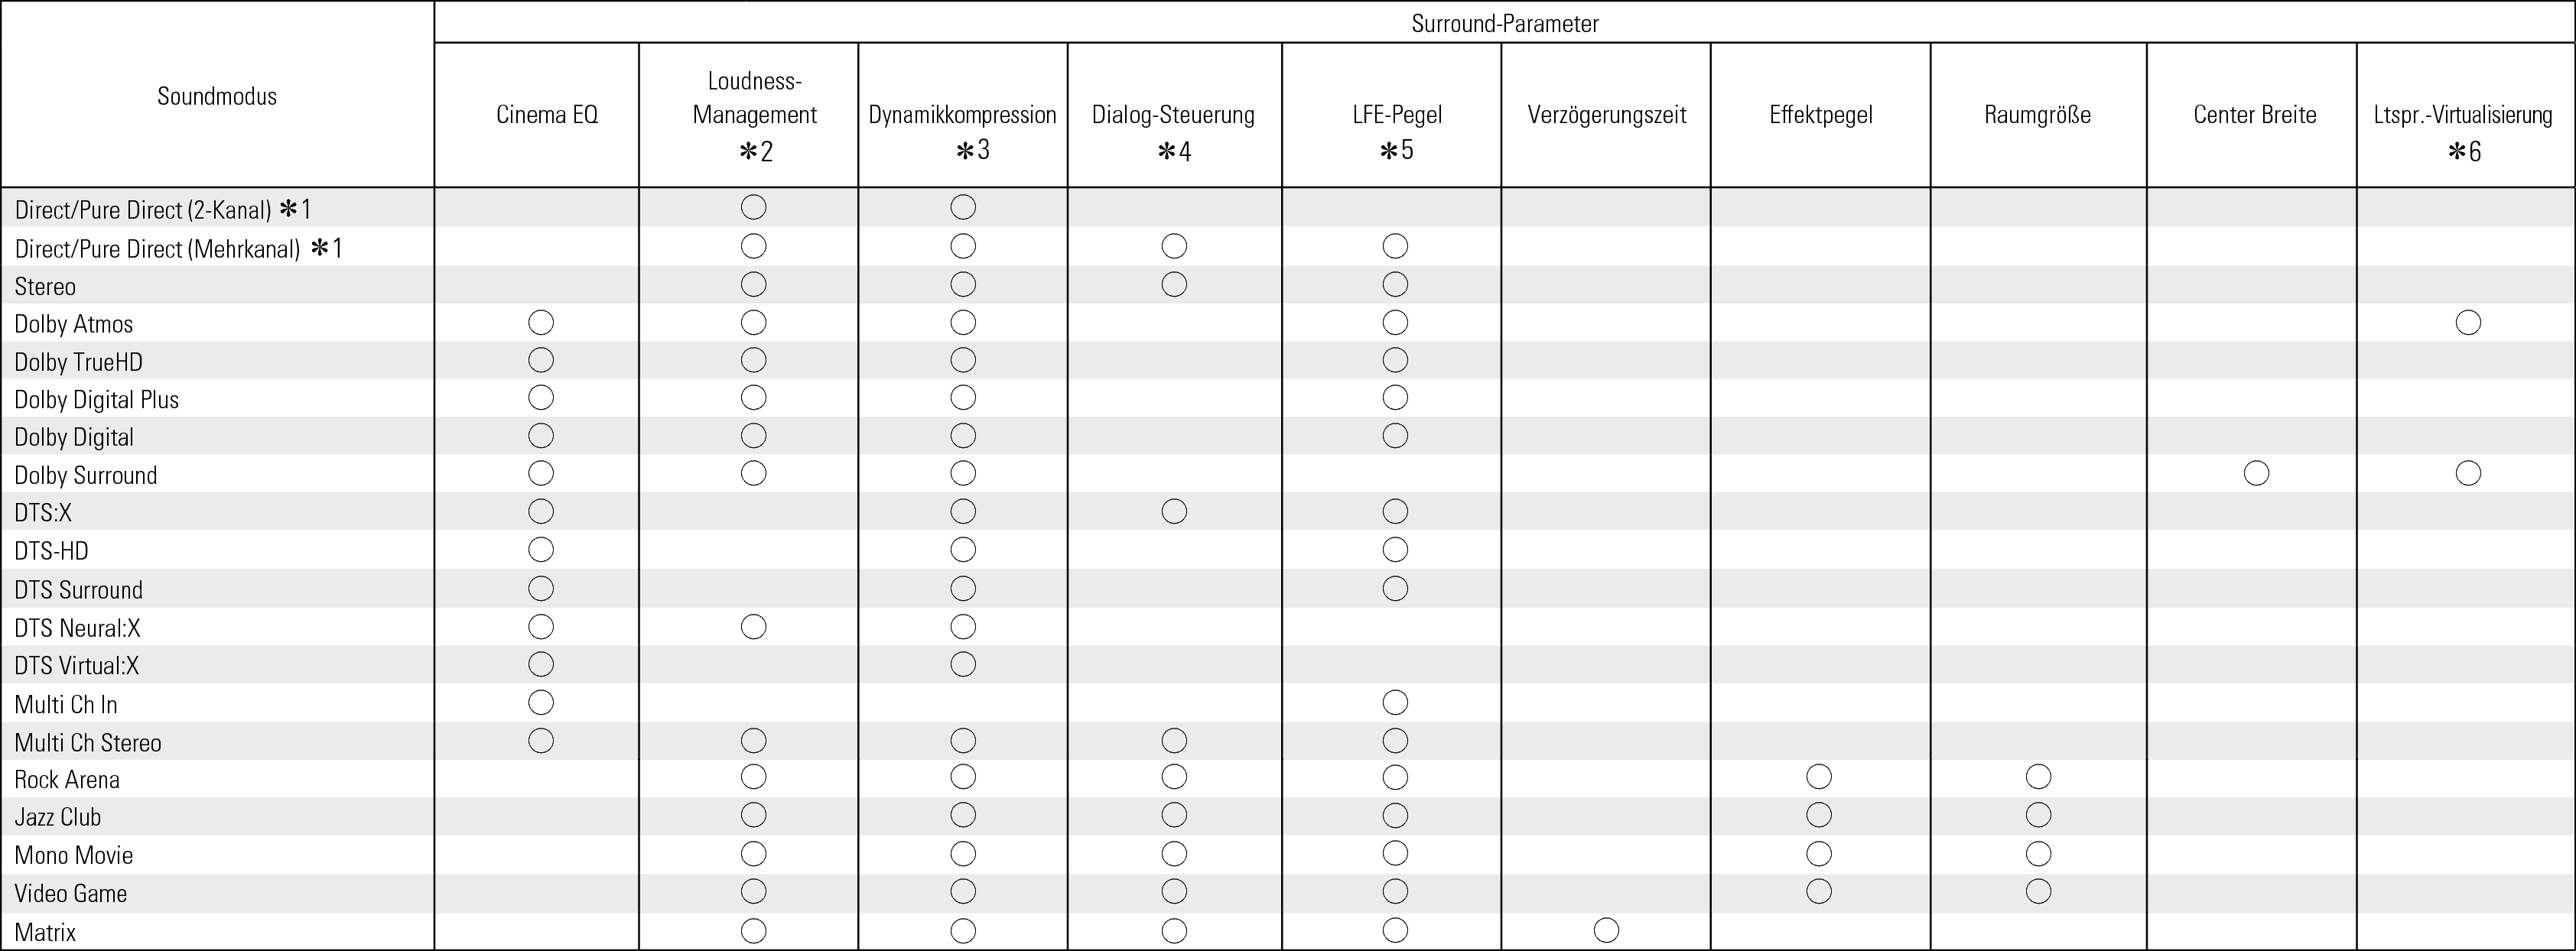Click the Surround-Parameter header
This screenshot has height=951, width=2576.
[x=1504, y=23]
